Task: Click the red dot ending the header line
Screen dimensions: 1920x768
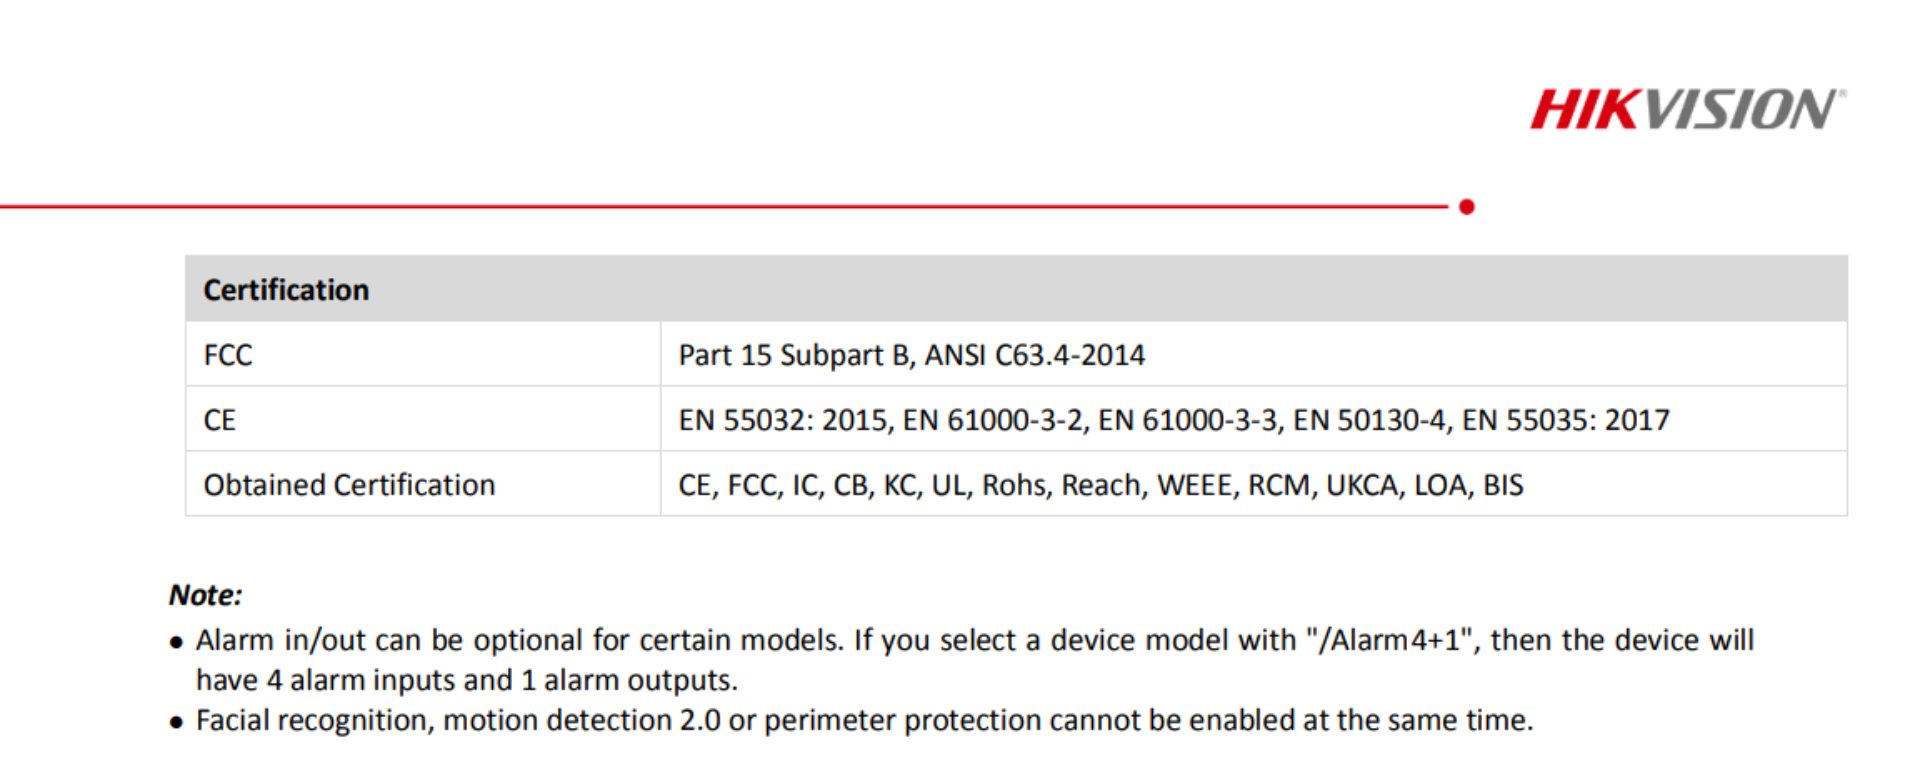Action: [1467, 207]
